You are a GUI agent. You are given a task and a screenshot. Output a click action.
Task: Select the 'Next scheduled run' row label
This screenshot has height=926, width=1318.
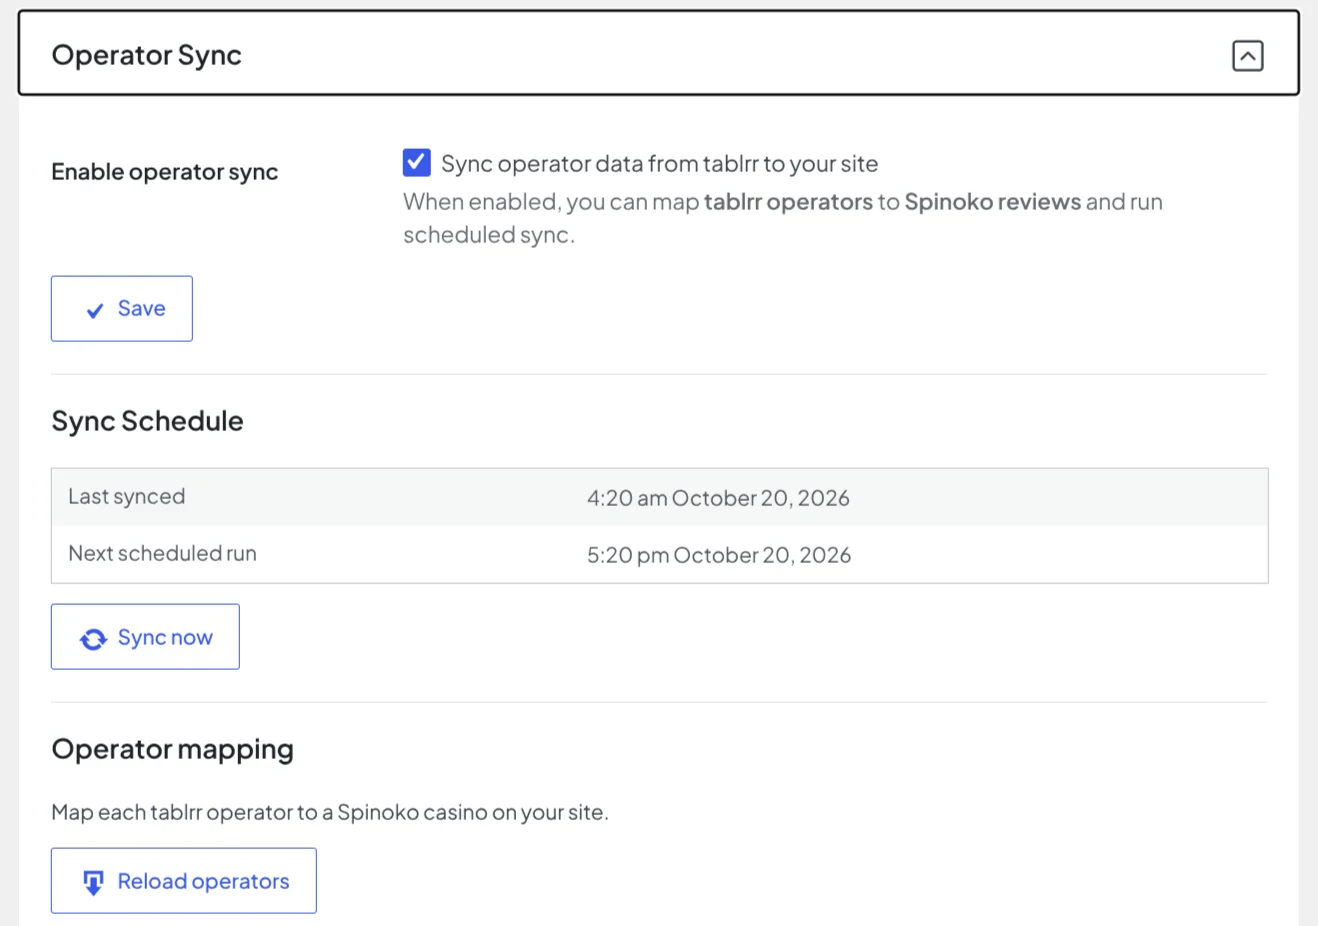point(163,553)
